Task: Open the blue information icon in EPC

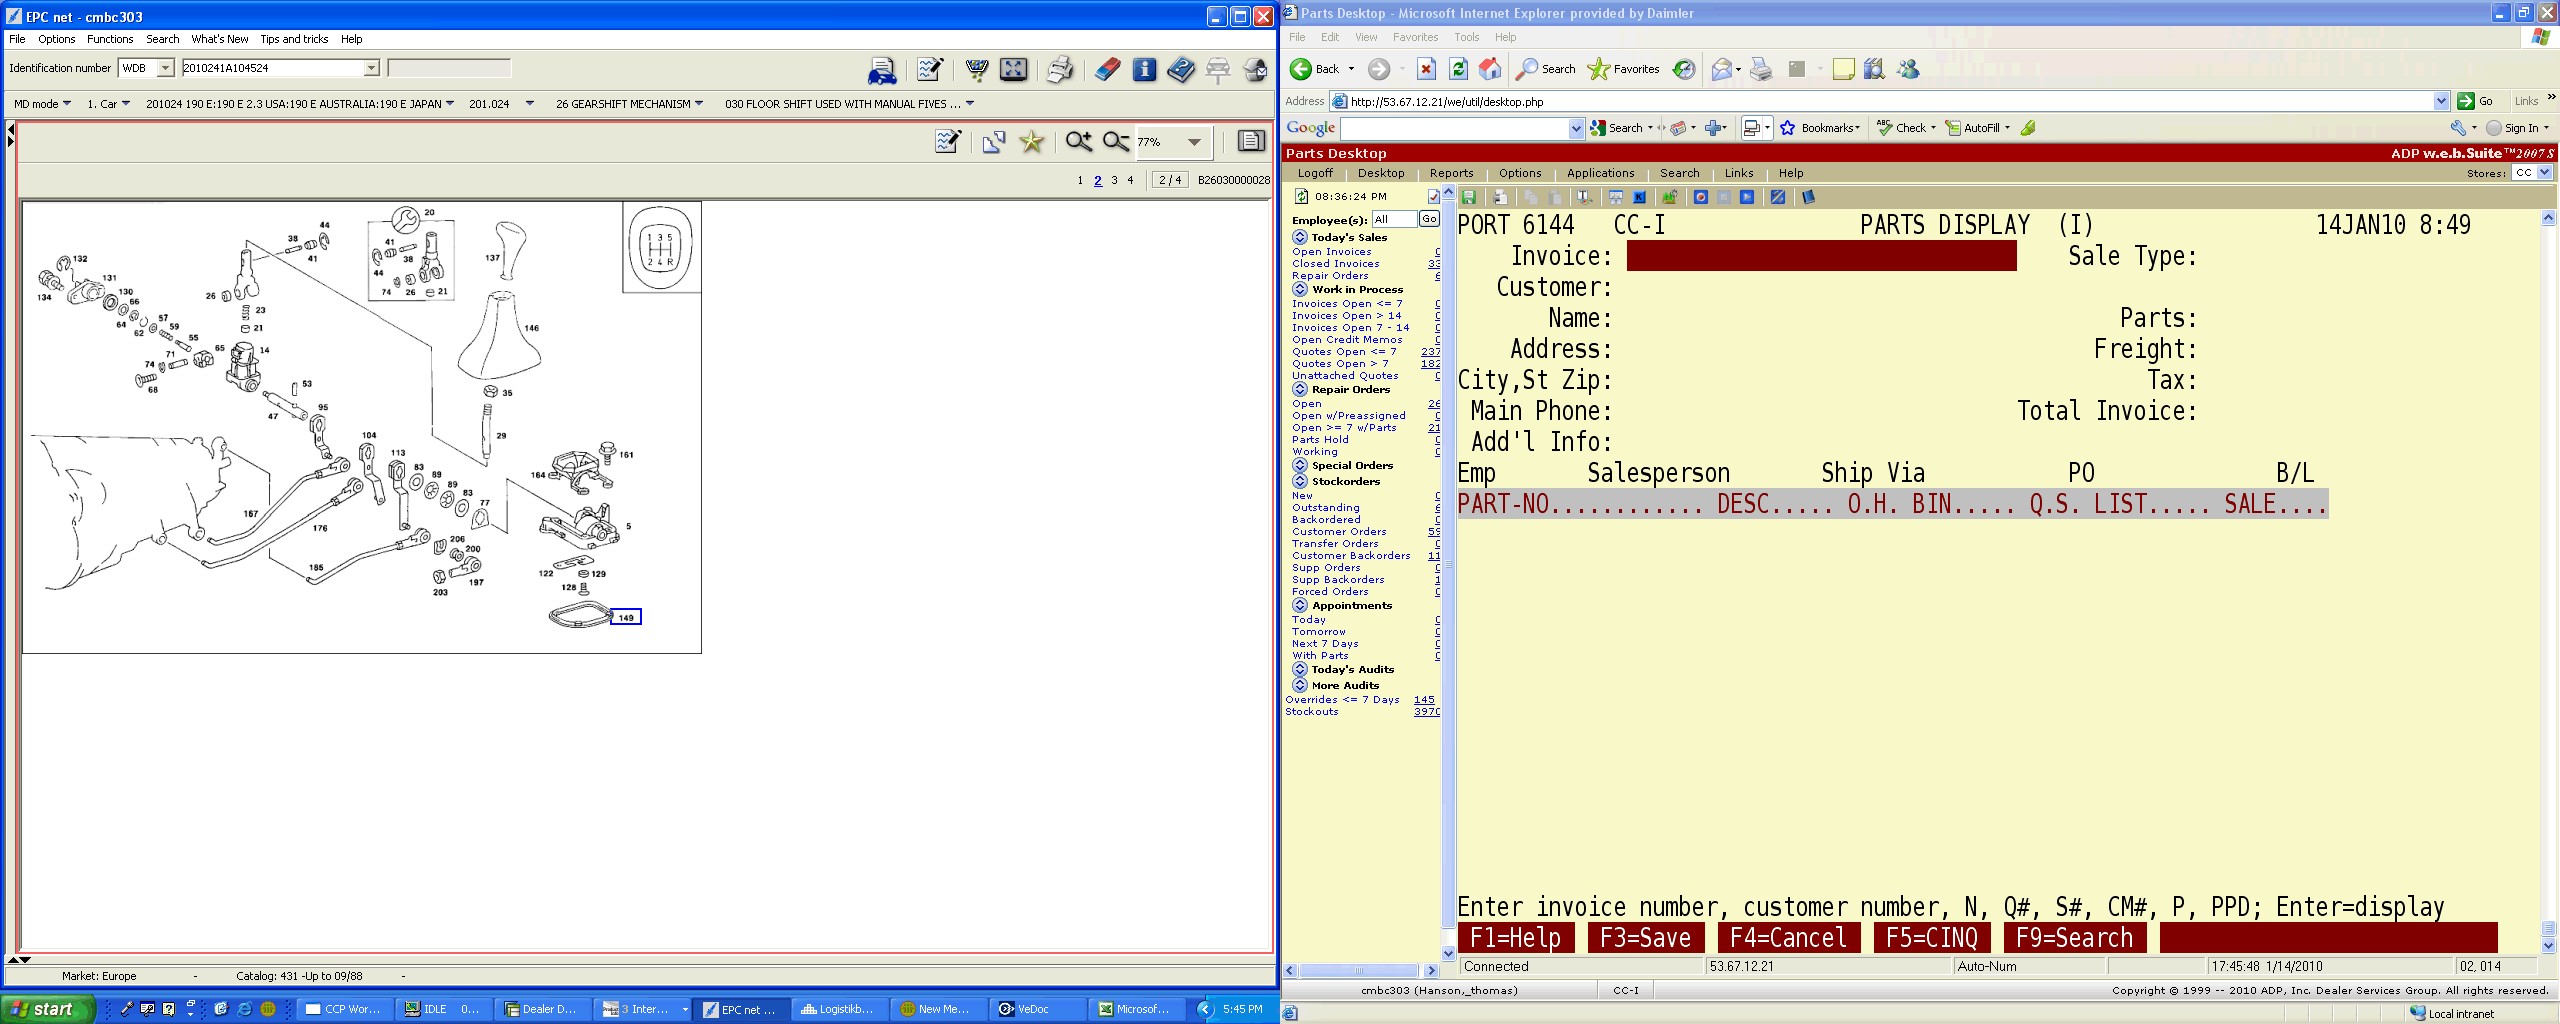Action: 1144,69
